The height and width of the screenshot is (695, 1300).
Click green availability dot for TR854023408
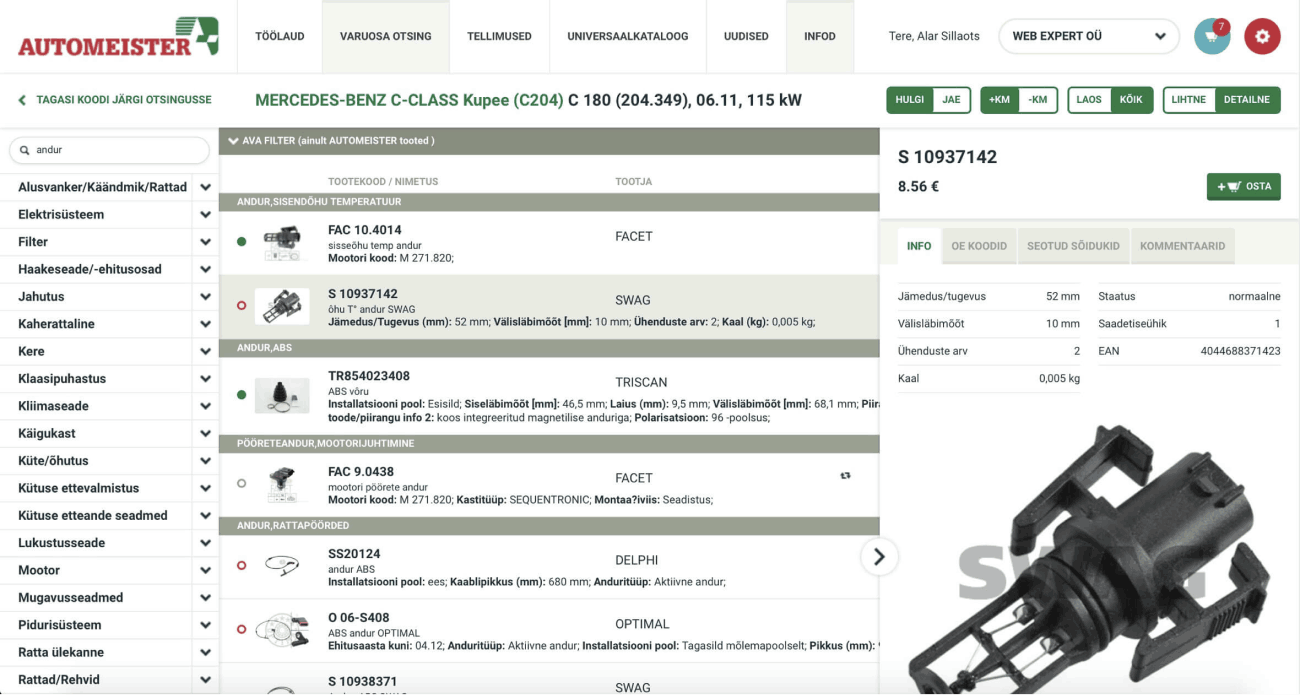pos(241,395)
